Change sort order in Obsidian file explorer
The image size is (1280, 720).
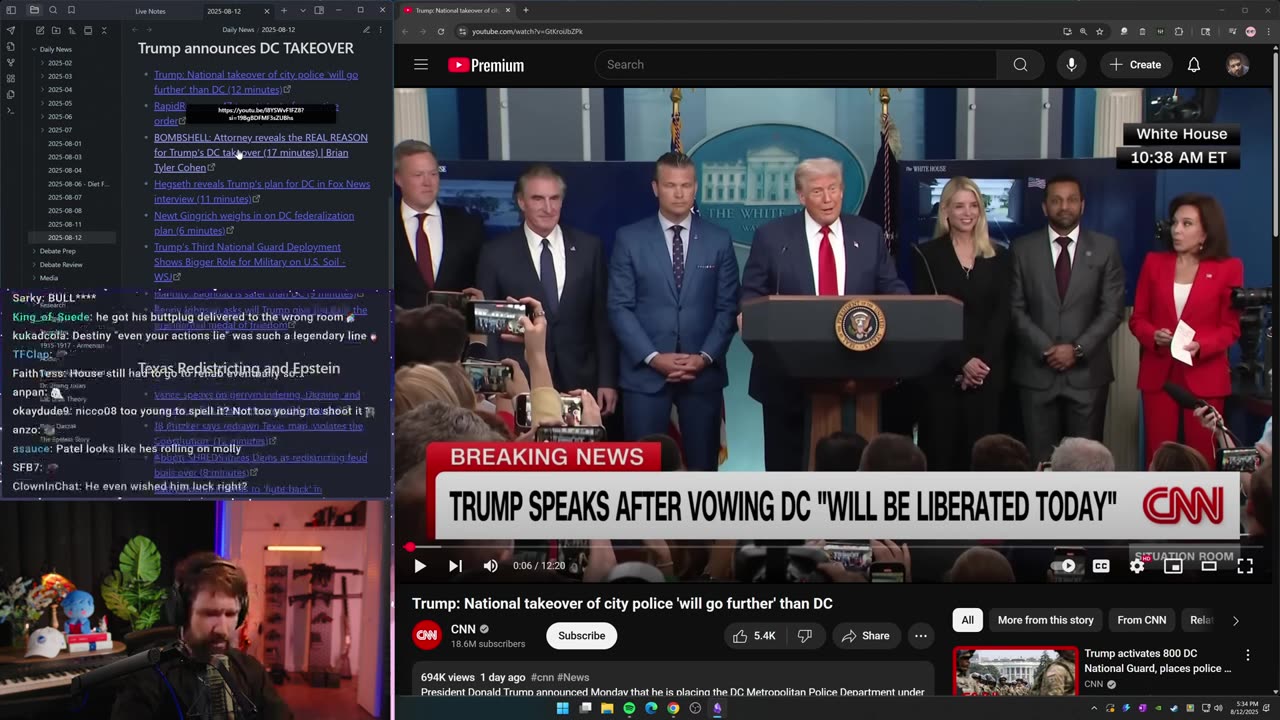point(71,31)
